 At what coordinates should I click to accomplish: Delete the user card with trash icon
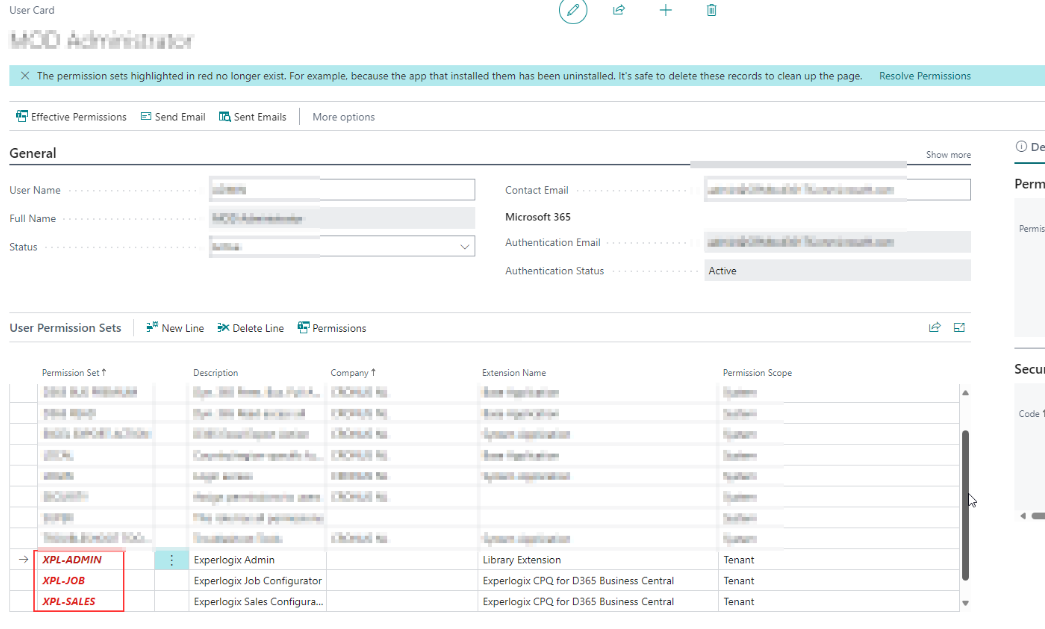click(x=711, y=10)
